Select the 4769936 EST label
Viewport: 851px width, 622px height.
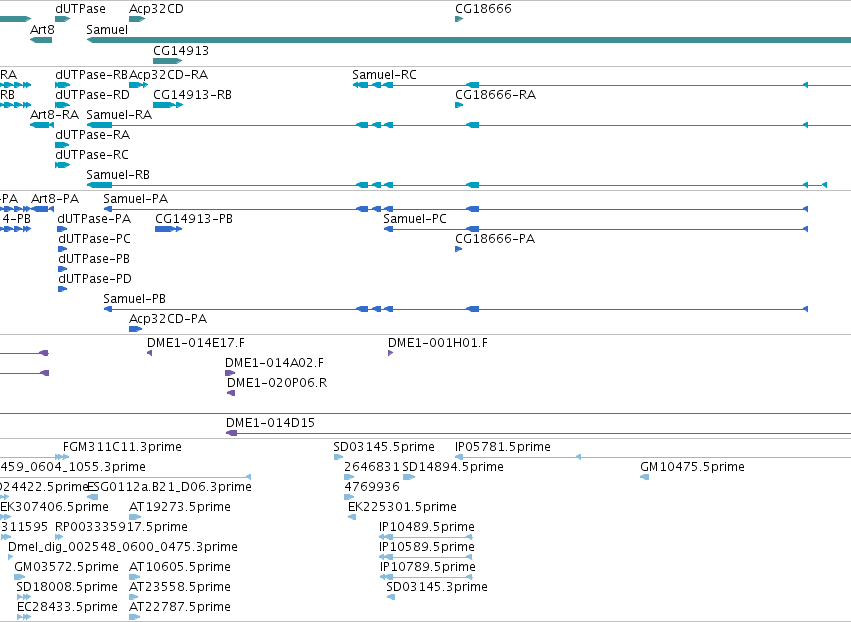pos(372,487)
